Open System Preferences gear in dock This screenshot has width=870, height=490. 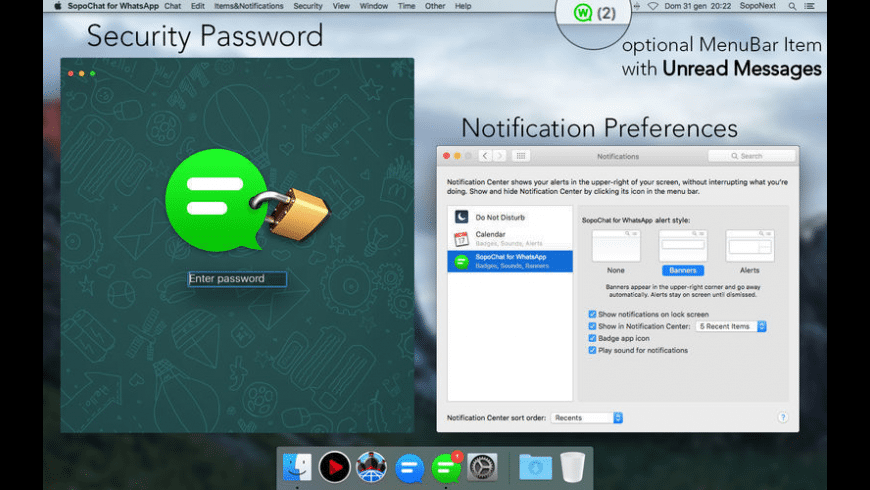click(x=482, y=467)
